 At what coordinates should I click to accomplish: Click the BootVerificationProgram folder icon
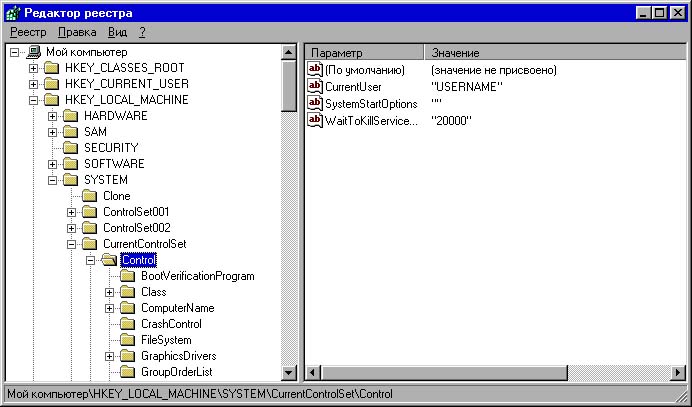click(x=128, y=276)
